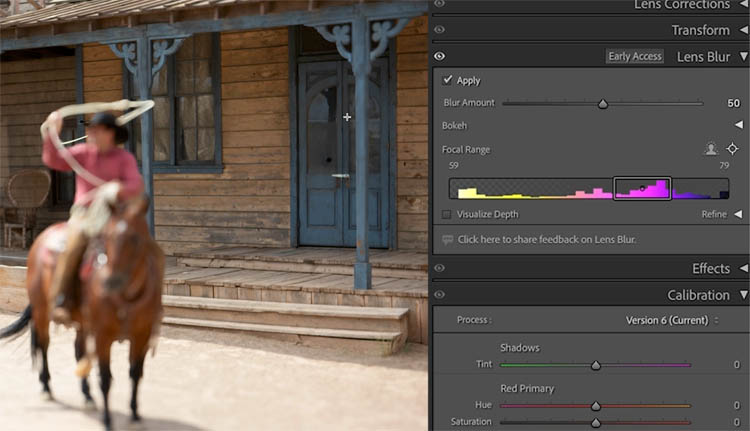750x431 pixels.
Task: Click the Calibration panel title
Action: point(698,296)
